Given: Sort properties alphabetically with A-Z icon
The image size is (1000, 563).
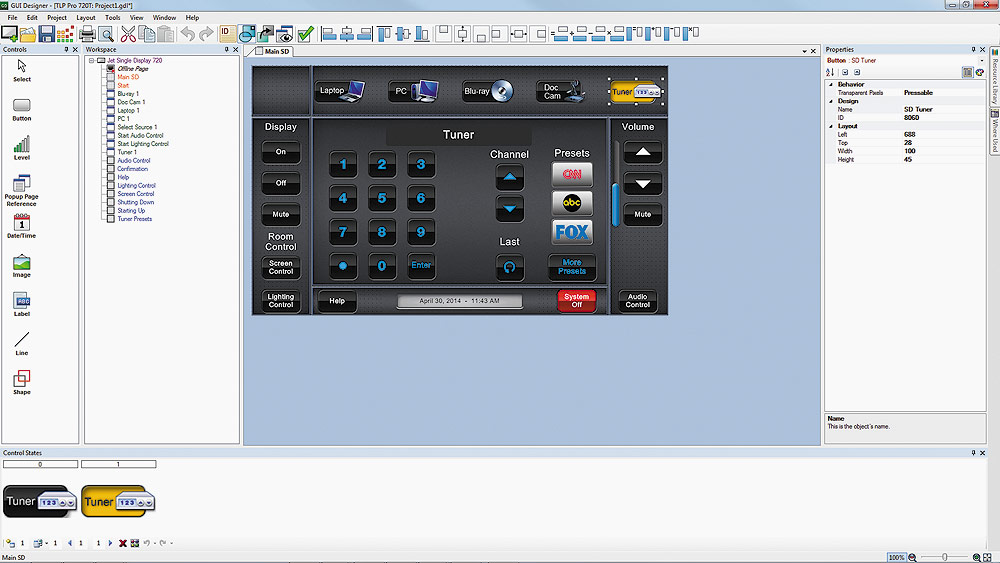Looking at the screenshot, I should (x=830, y=72).
